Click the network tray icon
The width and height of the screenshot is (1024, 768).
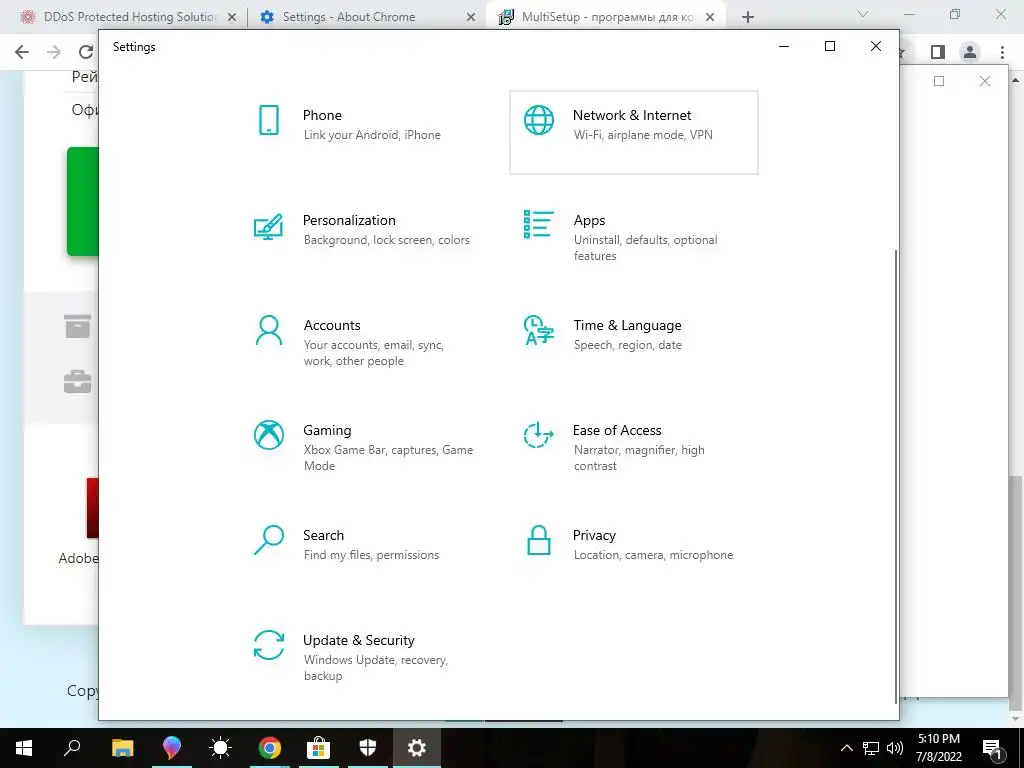point(871,748)
